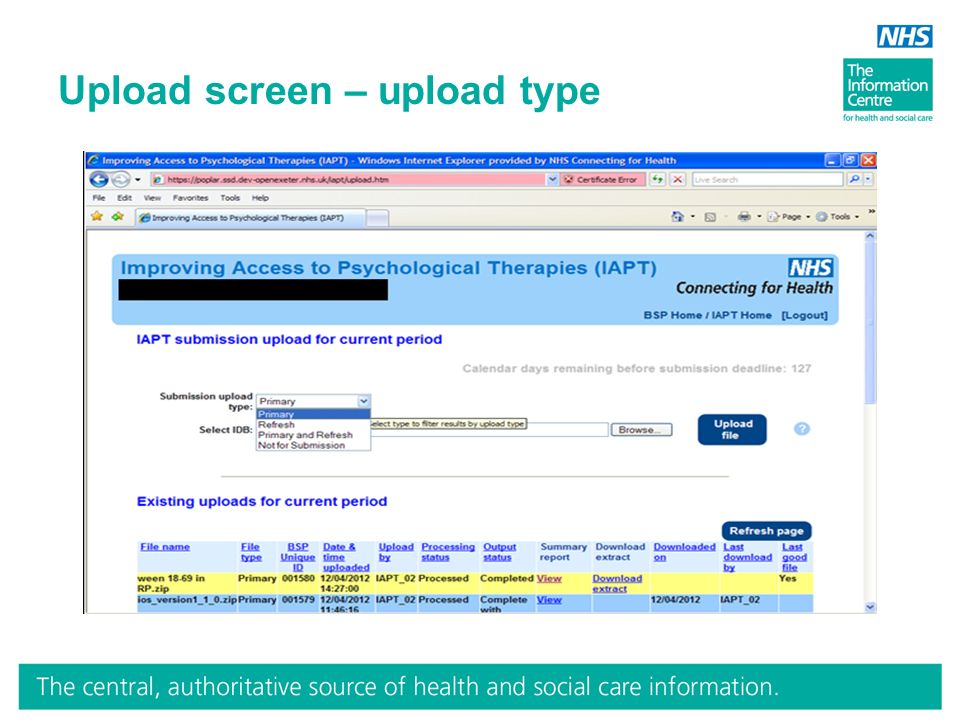Click View link for upload 001579
The width and height of the screenshot is (960, 720).
549,599
